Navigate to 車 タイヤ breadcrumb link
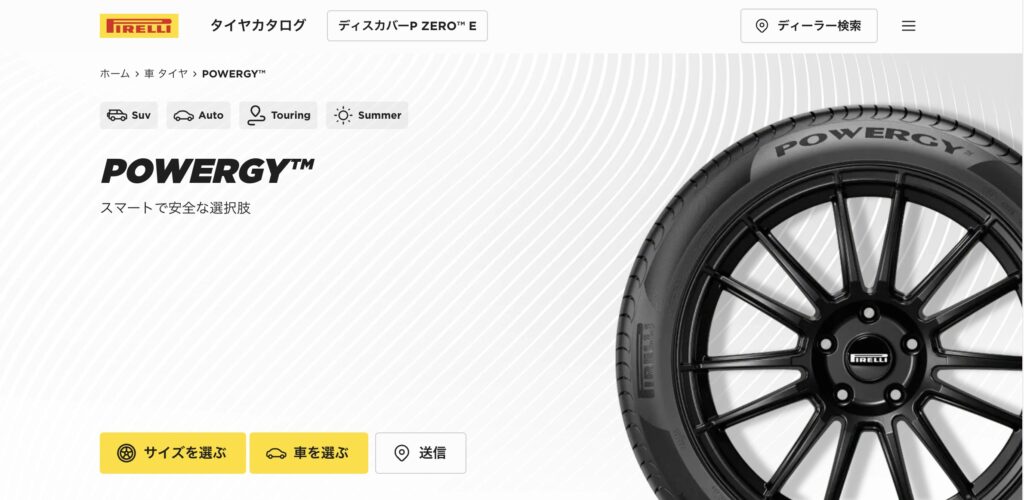This screenshot has width=1024, height=500. tap(166, 74)
